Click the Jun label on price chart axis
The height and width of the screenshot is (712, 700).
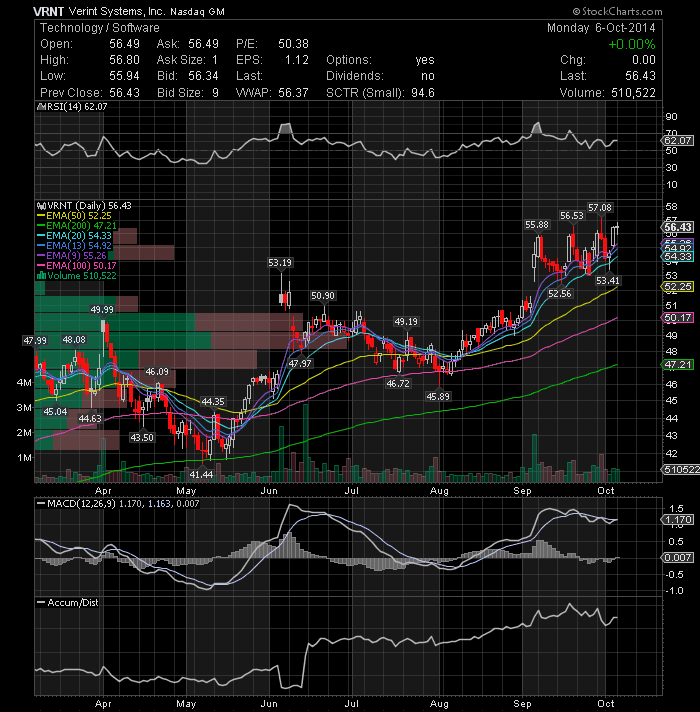[x=269, y=491]
